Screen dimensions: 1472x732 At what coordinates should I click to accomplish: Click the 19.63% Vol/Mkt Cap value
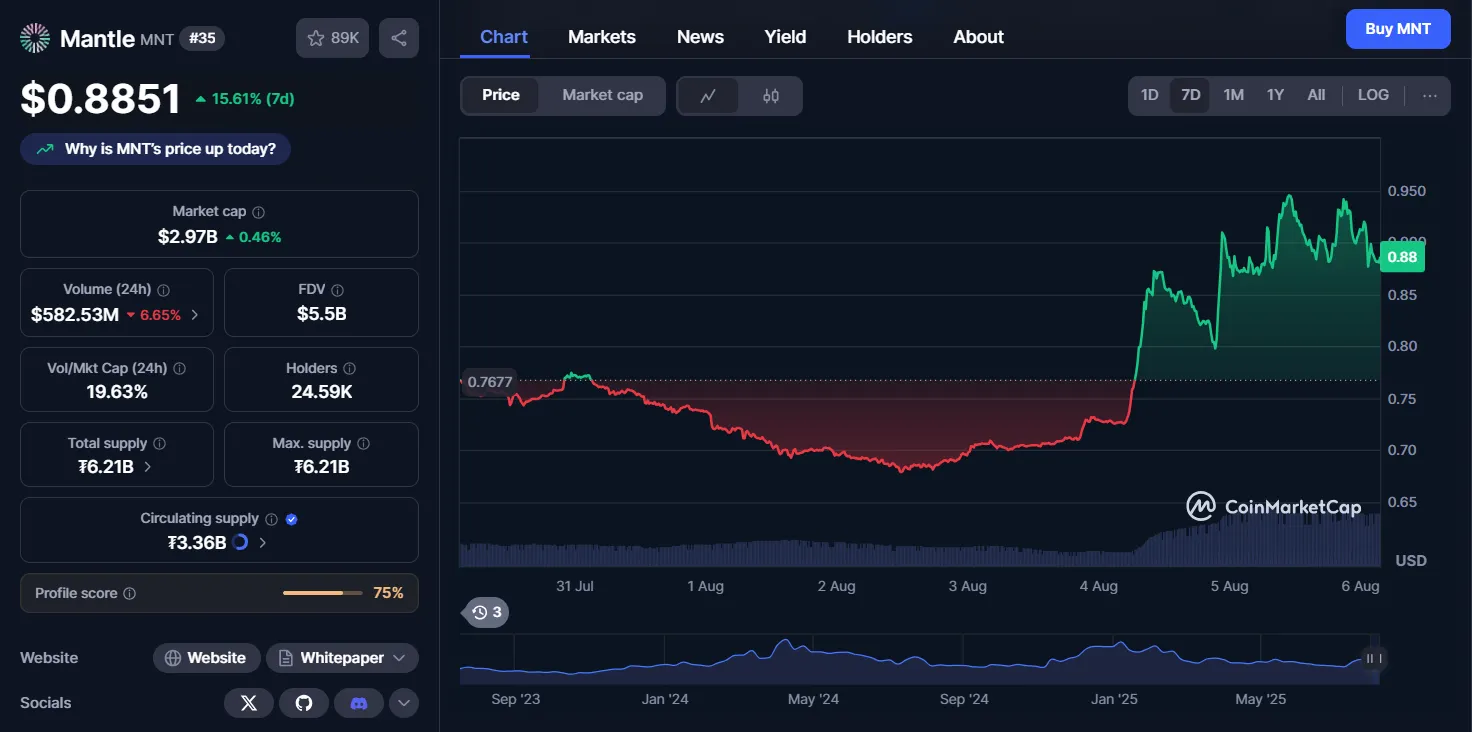[x=117, y=391]
